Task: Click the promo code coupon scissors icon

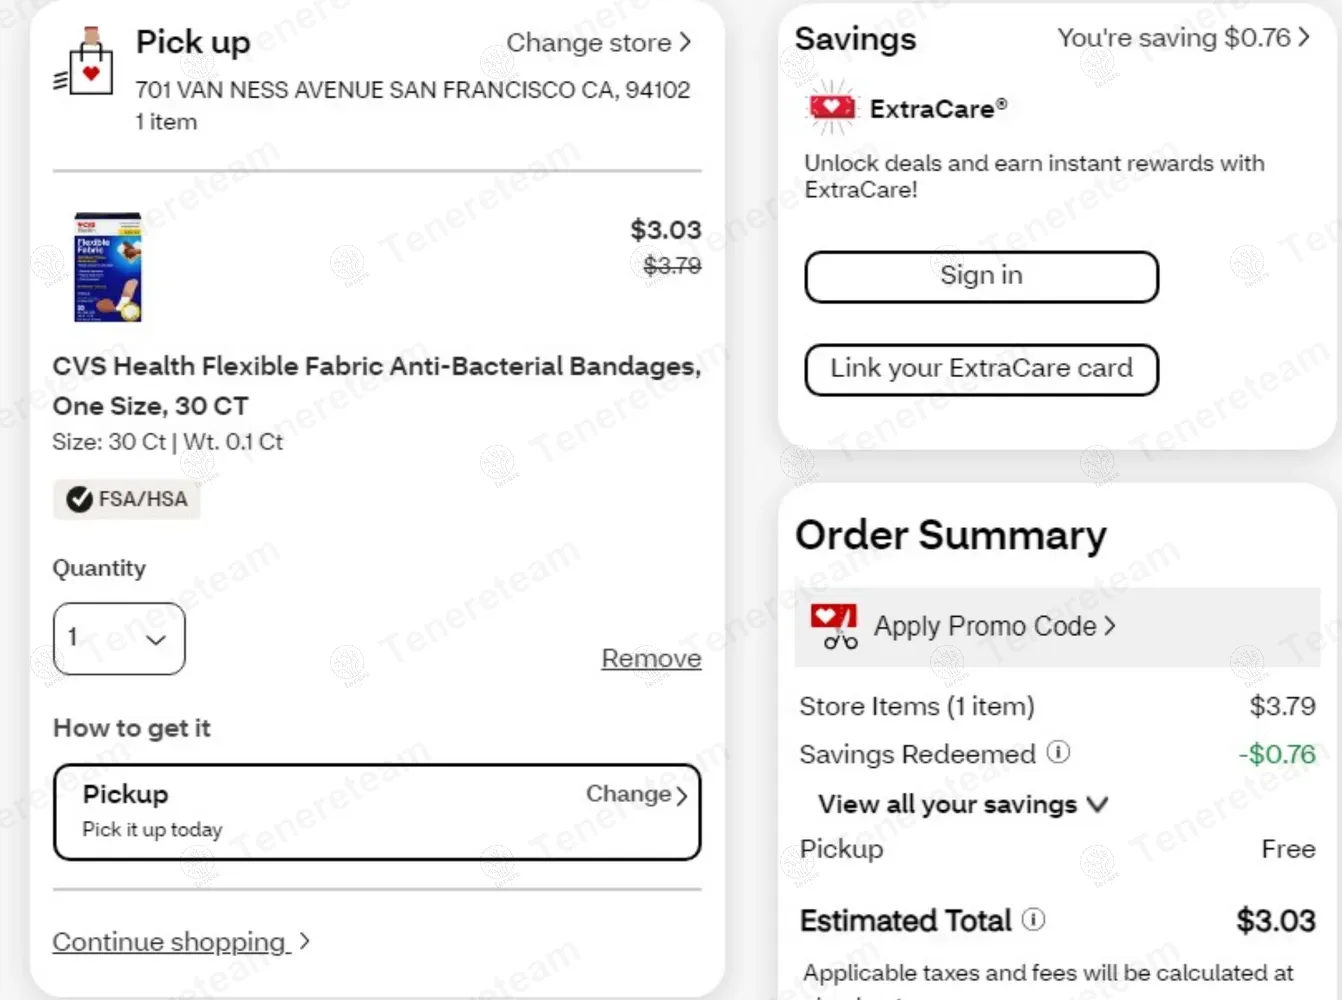Action: click(x=835, y=627)
